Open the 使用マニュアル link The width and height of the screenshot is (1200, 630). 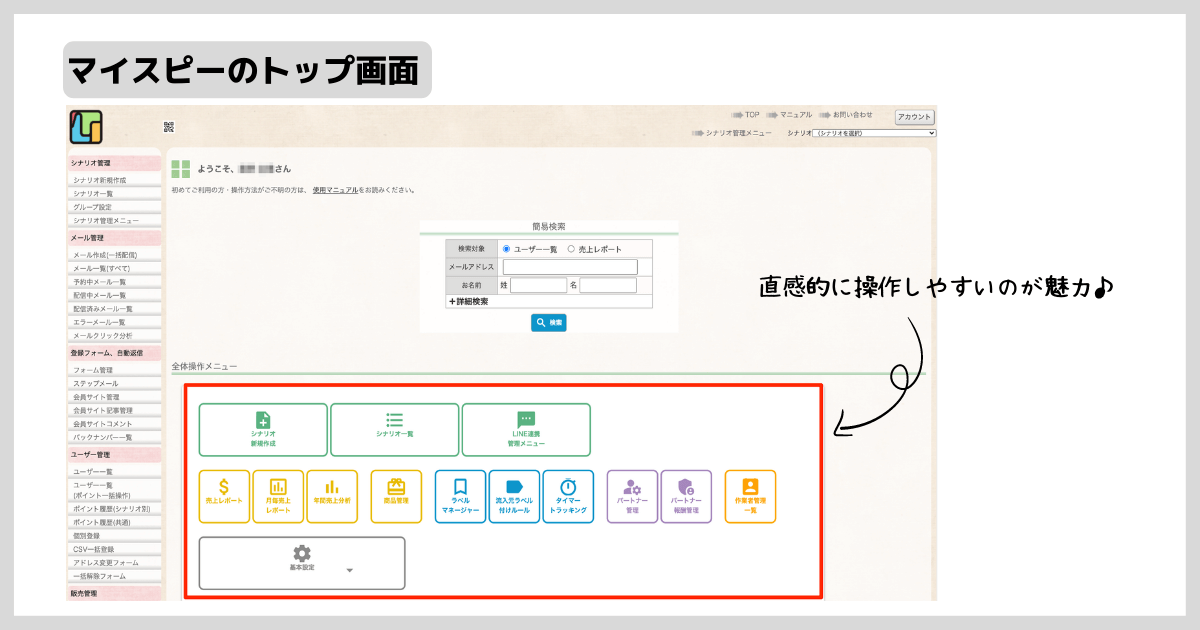point(335,190)
